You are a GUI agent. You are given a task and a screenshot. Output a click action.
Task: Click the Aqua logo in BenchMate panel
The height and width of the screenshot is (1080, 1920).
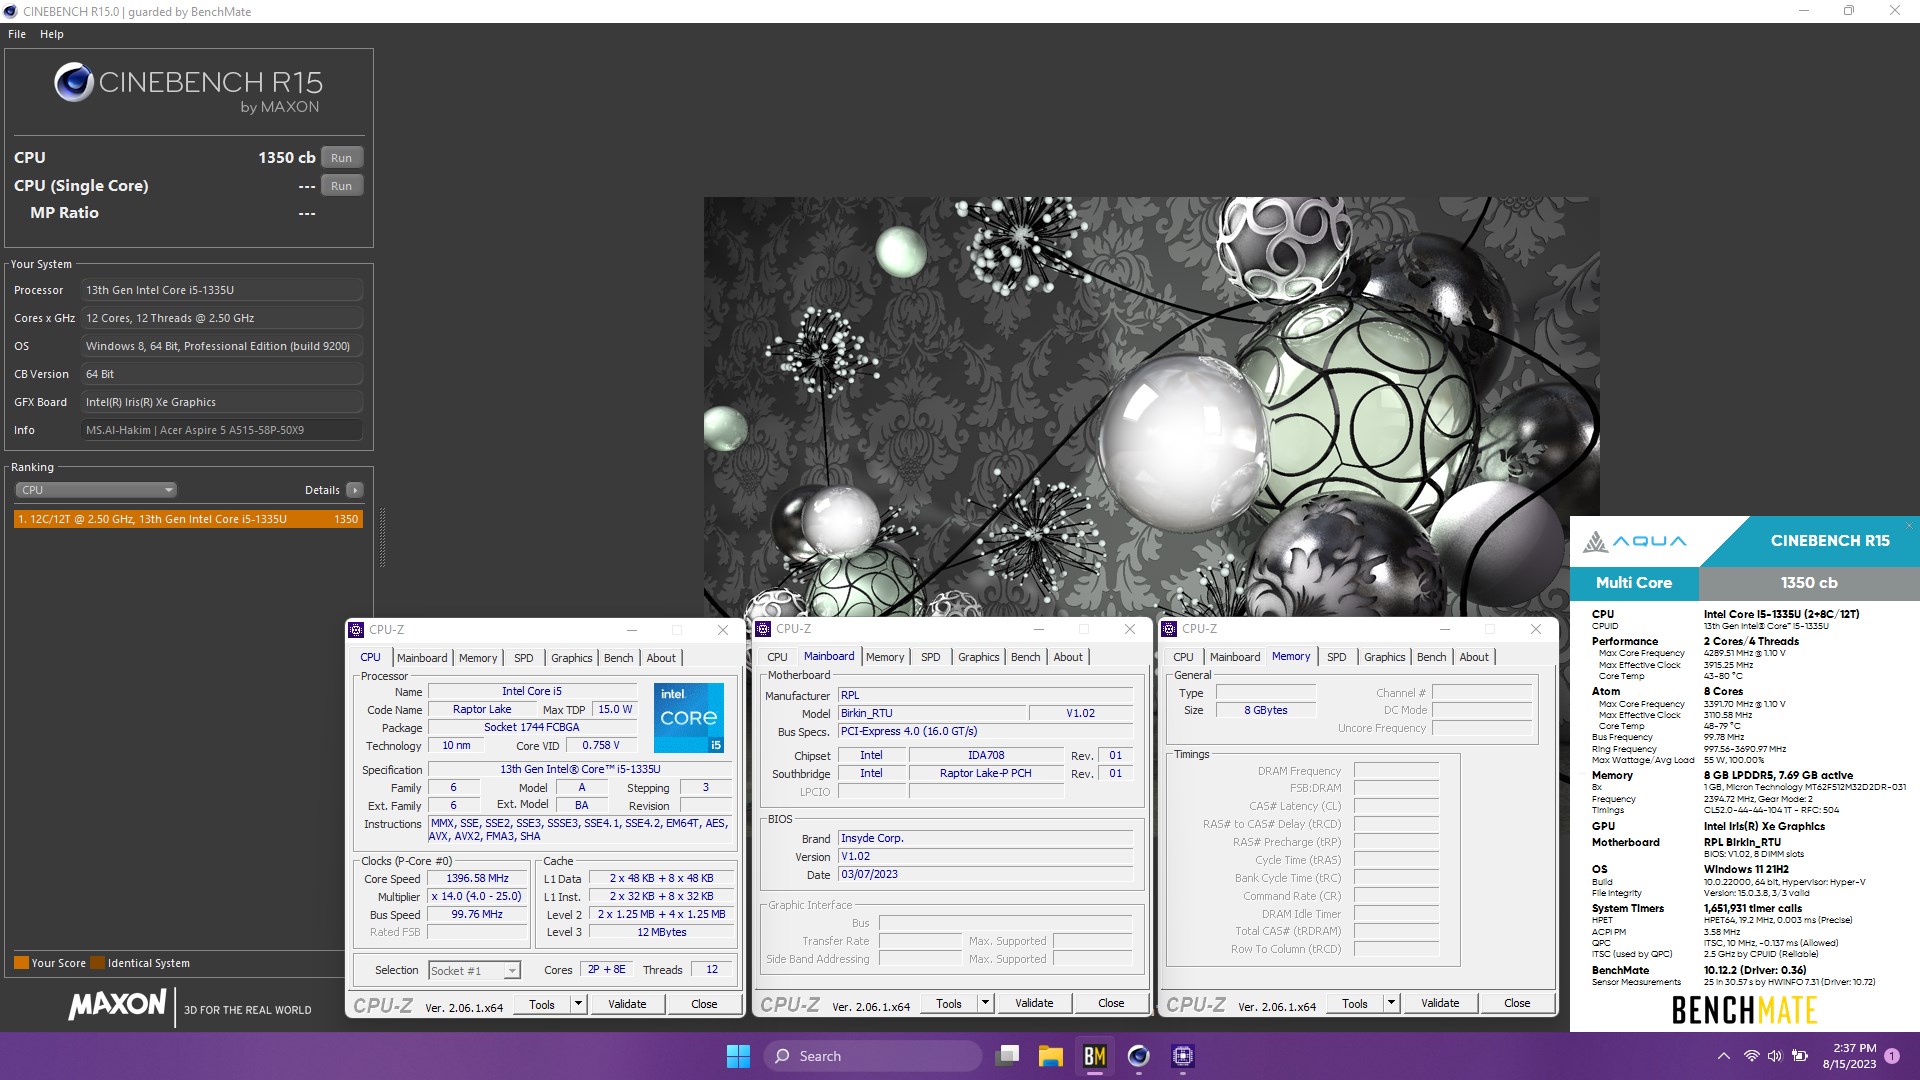point(1635,541)
